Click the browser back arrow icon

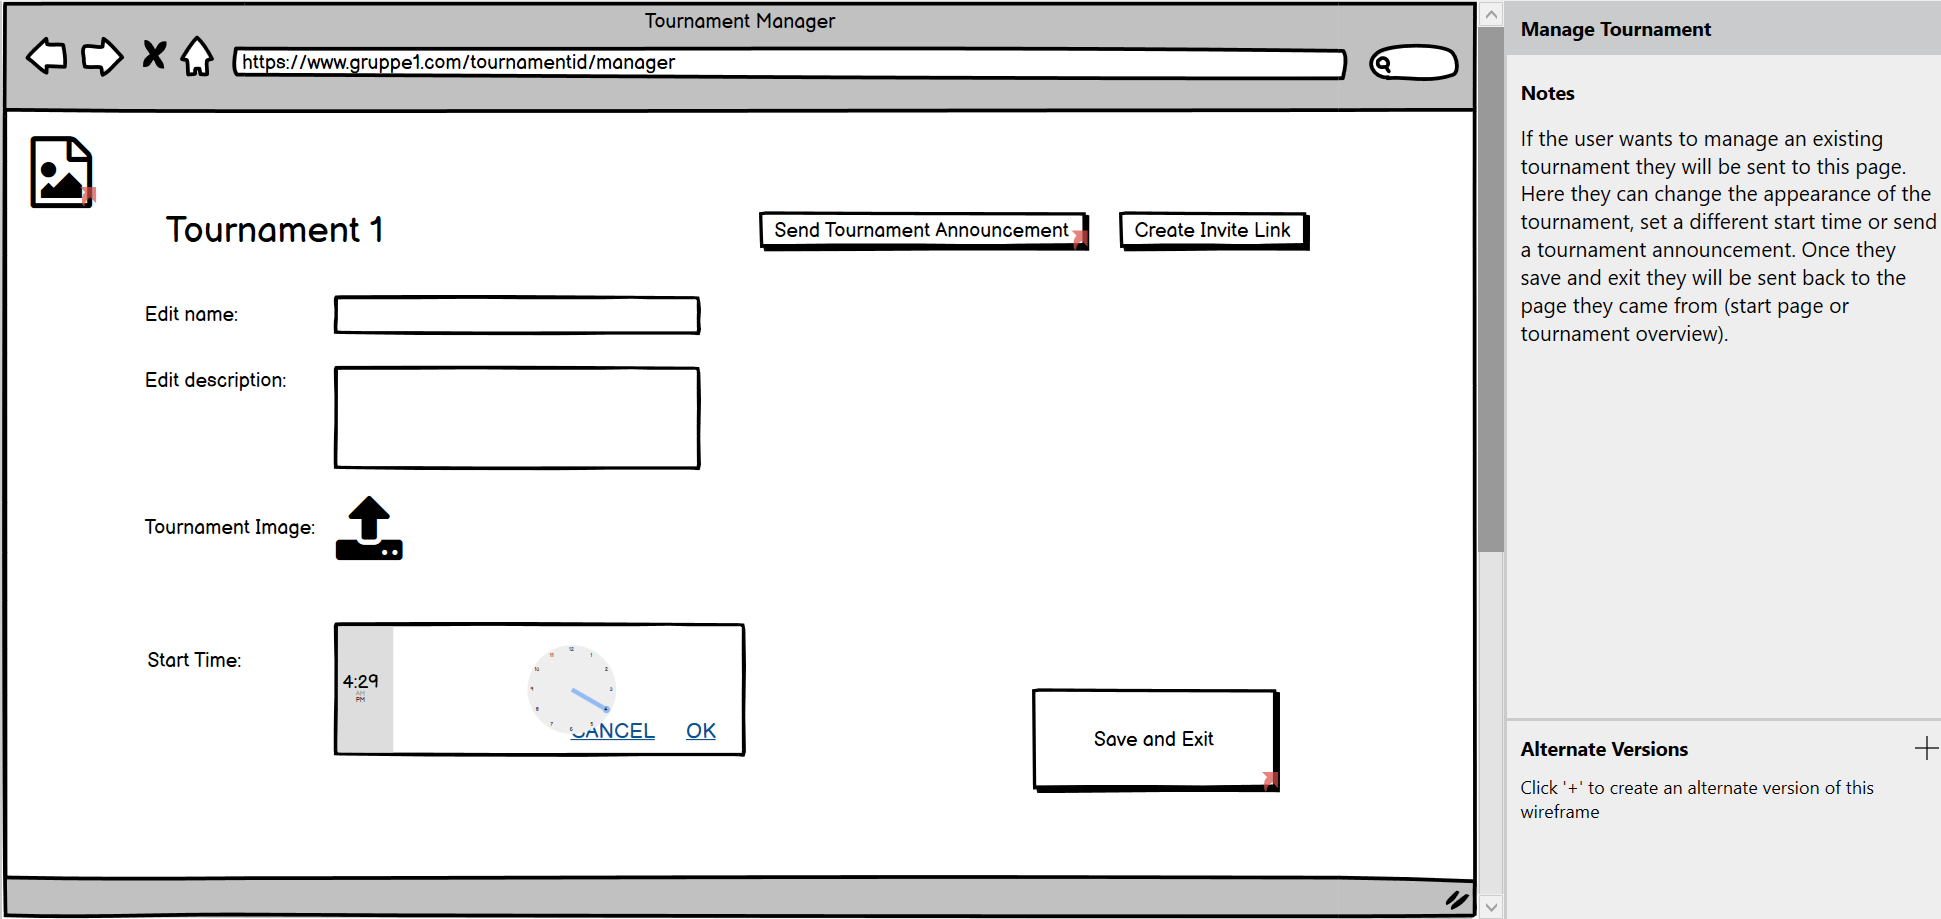coord(47,57)
